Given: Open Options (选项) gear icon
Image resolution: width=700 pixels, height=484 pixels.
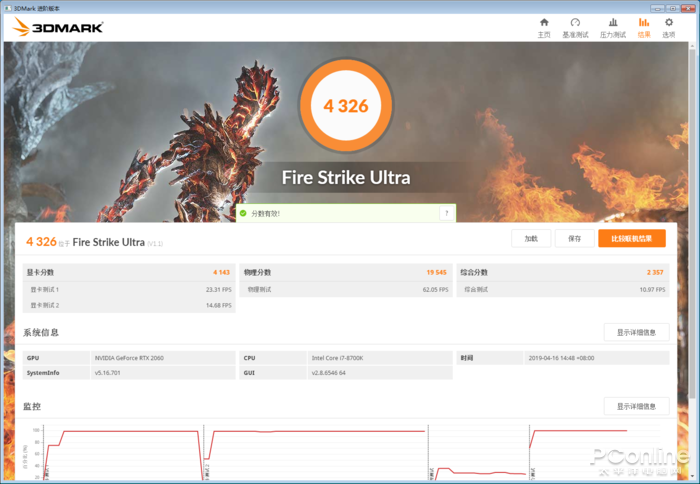Looking at the screenshot, I should pyautogui.click(x=668, y=27).
